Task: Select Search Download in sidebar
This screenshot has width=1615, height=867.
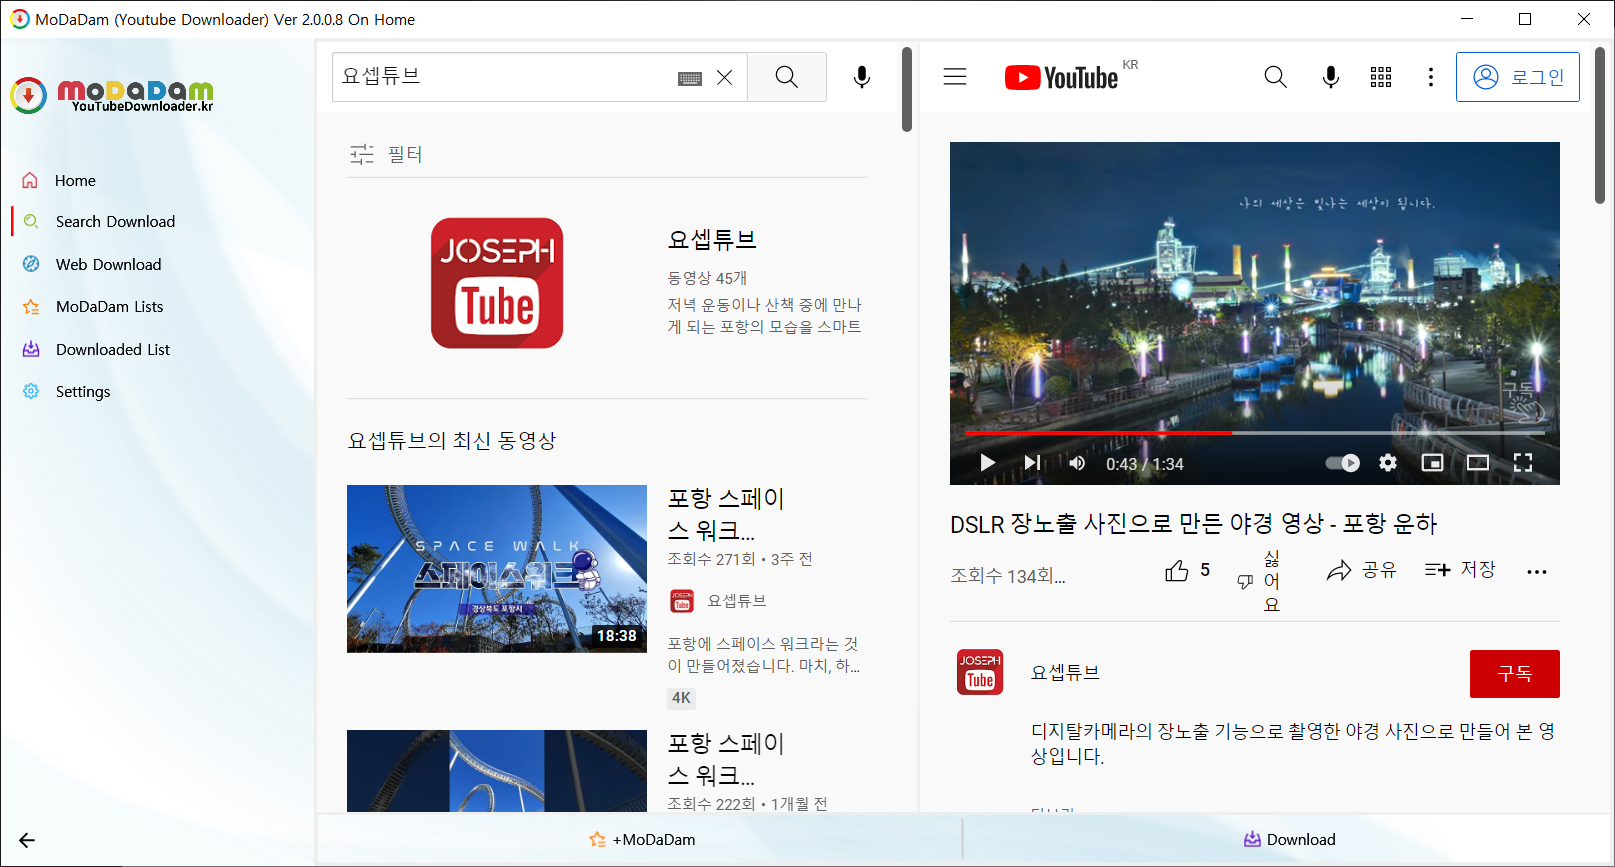Action: 115,222
